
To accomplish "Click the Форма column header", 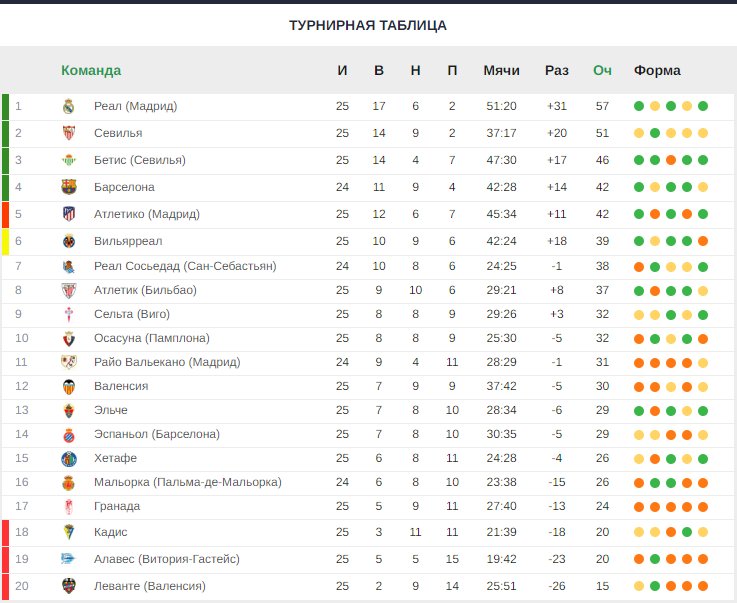I will pos(657,70).
